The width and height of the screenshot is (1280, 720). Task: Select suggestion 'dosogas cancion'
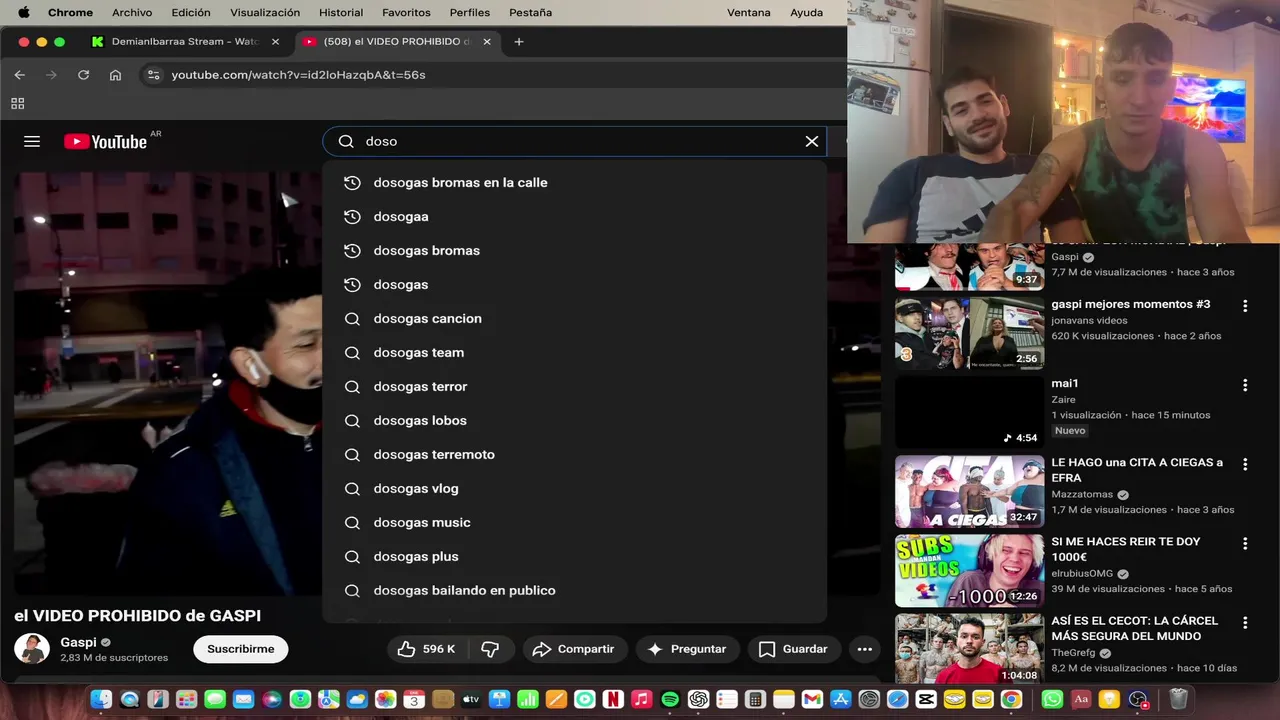click(x=575, y=318)
